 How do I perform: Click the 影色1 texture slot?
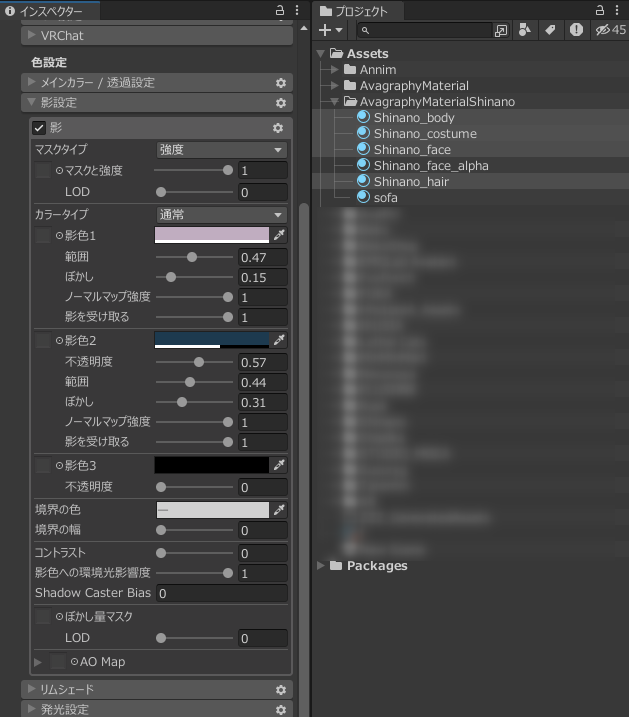pos(43,235)
